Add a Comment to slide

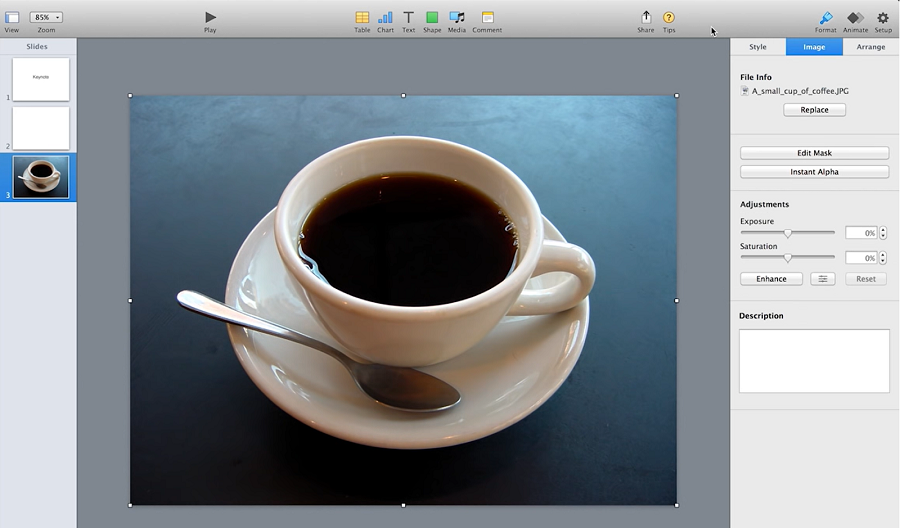tap(487, 18)
